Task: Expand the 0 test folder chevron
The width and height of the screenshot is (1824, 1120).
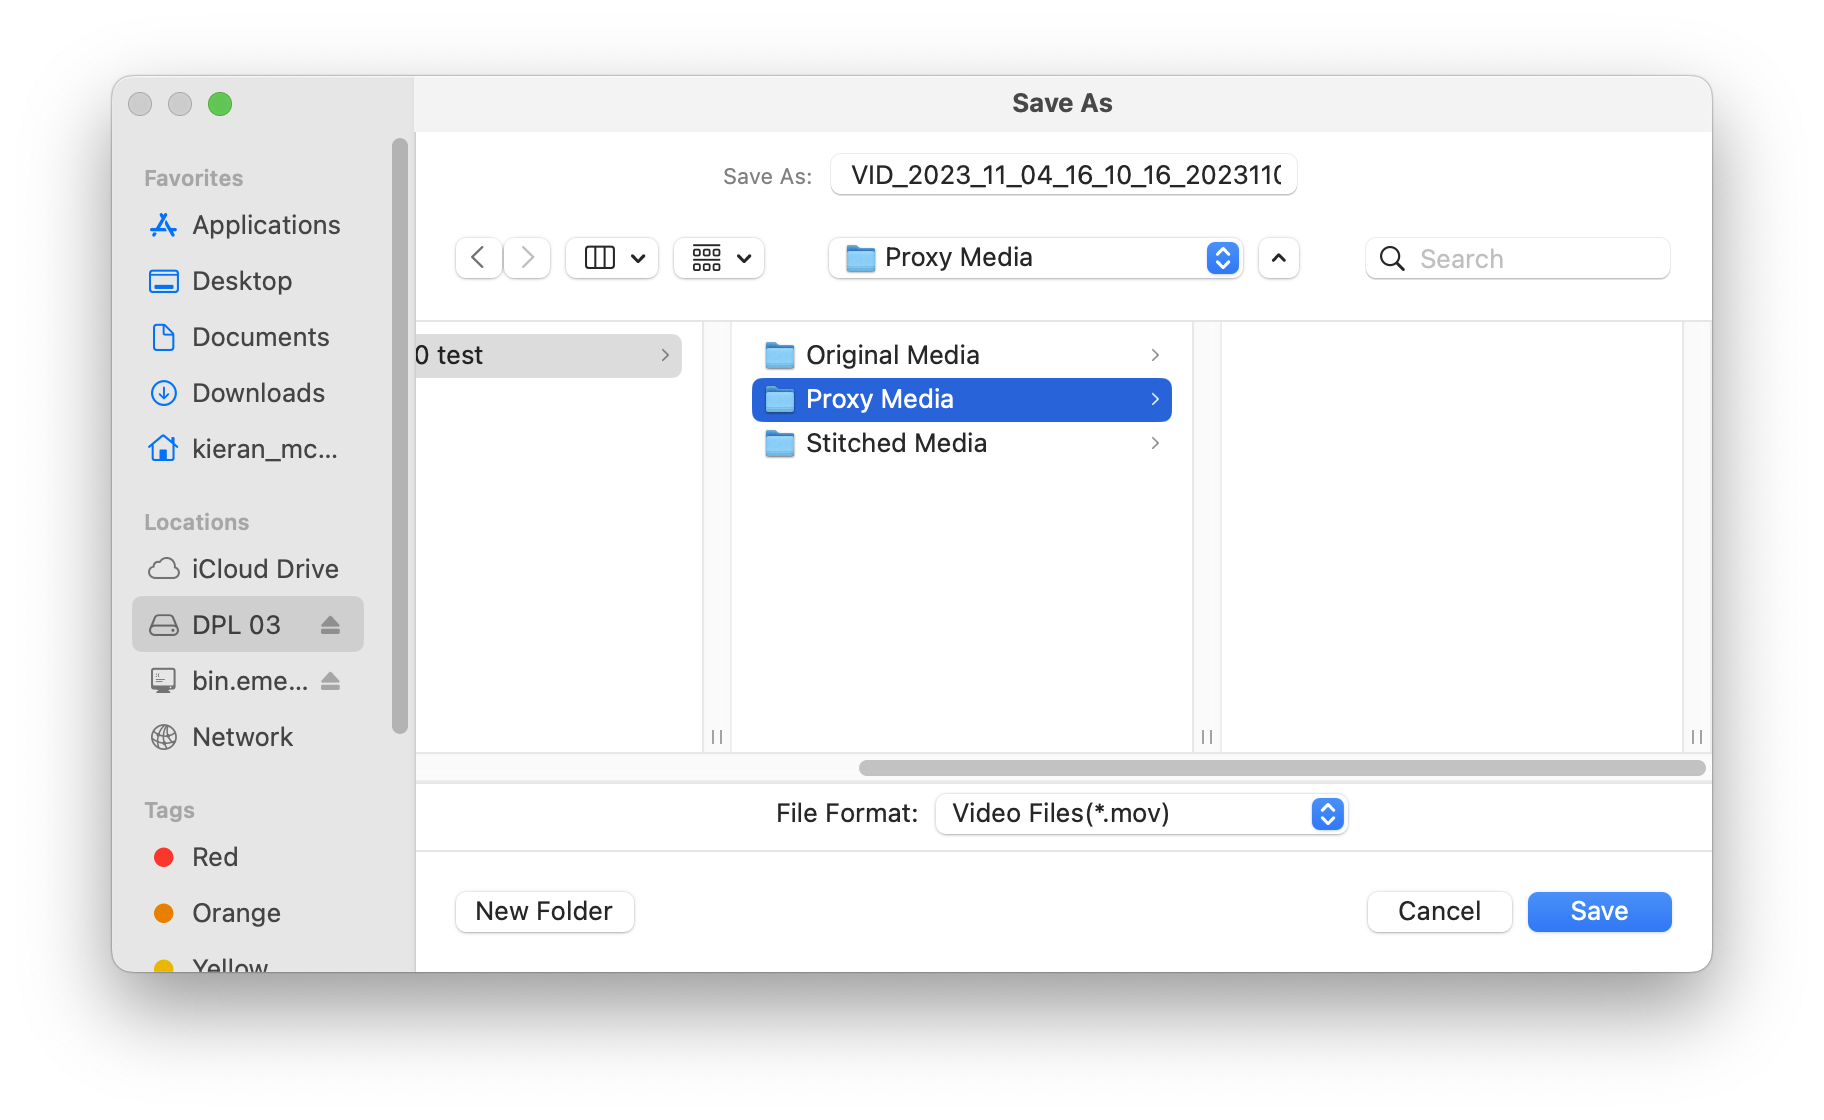Action: [x=665, y=355]
